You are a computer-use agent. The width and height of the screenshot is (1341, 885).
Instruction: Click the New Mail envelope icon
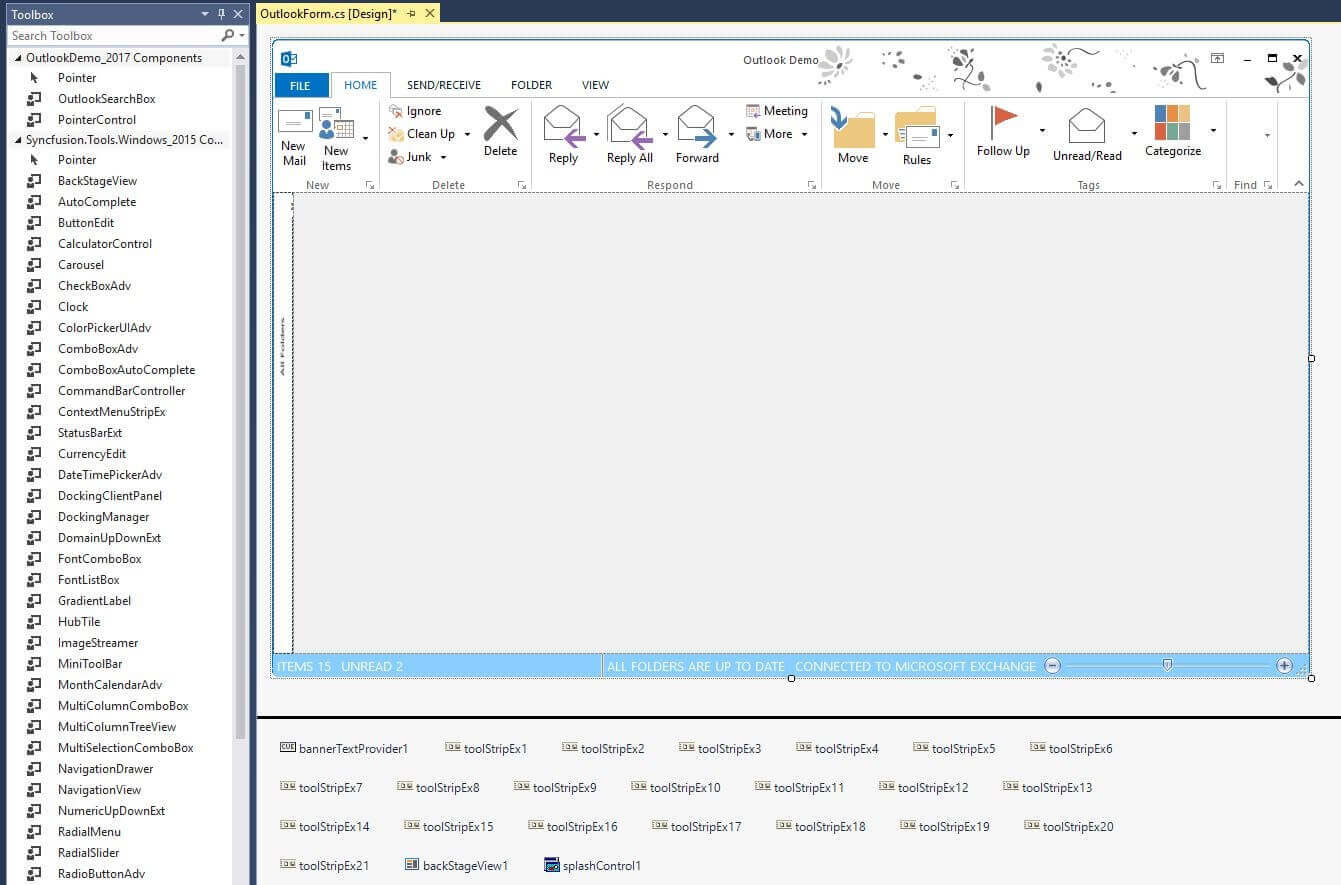pyautogui.click(x=295, y=122)
